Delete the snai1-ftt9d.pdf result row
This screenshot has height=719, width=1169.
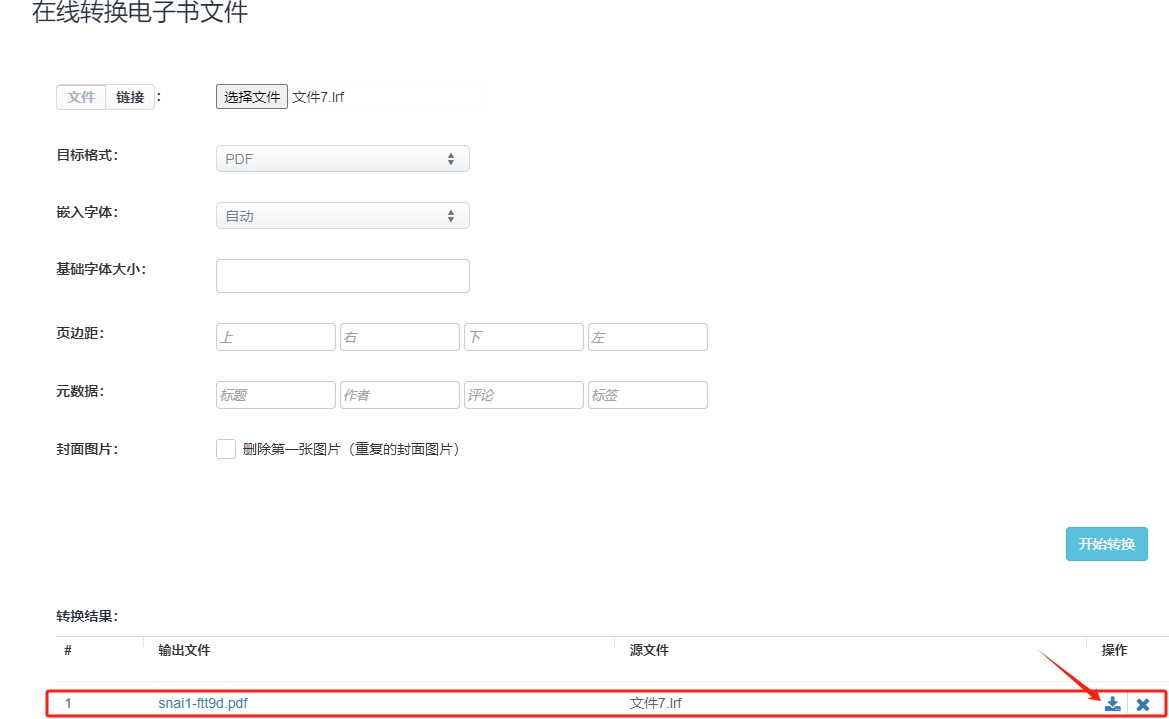[1143, 703]
